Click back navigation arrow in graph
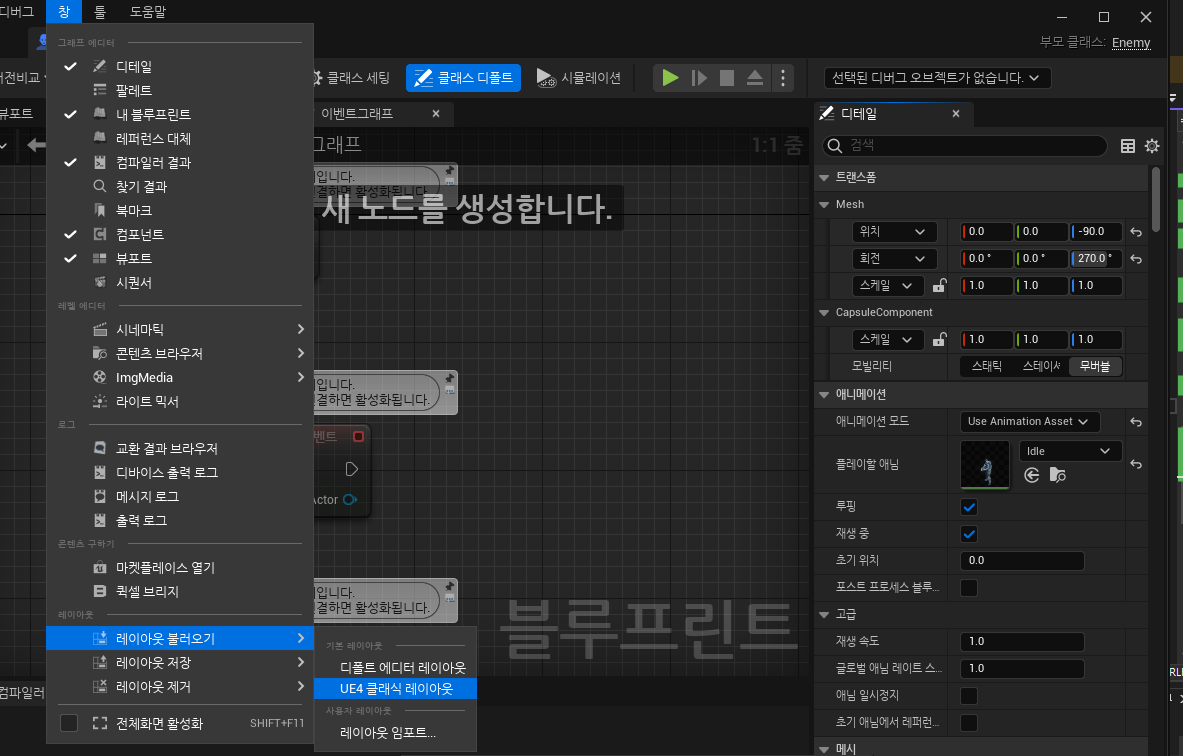 pos(35,145)
